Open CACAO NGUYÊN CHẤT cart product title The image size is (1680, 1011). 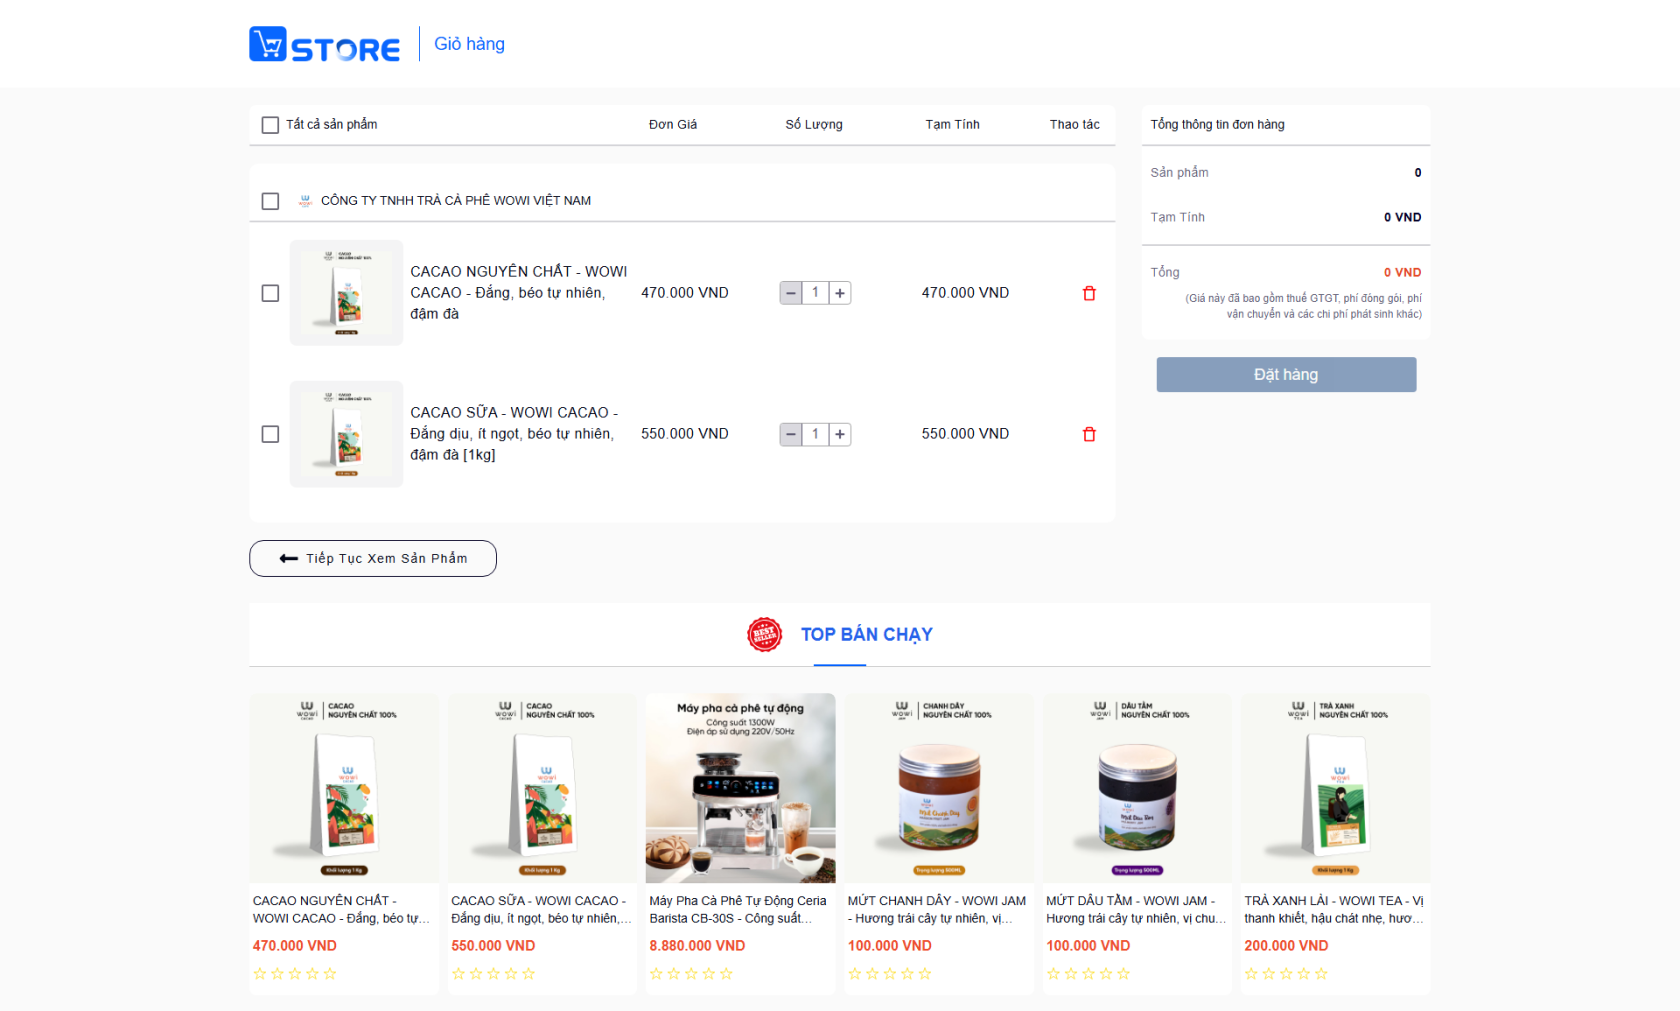point(519,292)
